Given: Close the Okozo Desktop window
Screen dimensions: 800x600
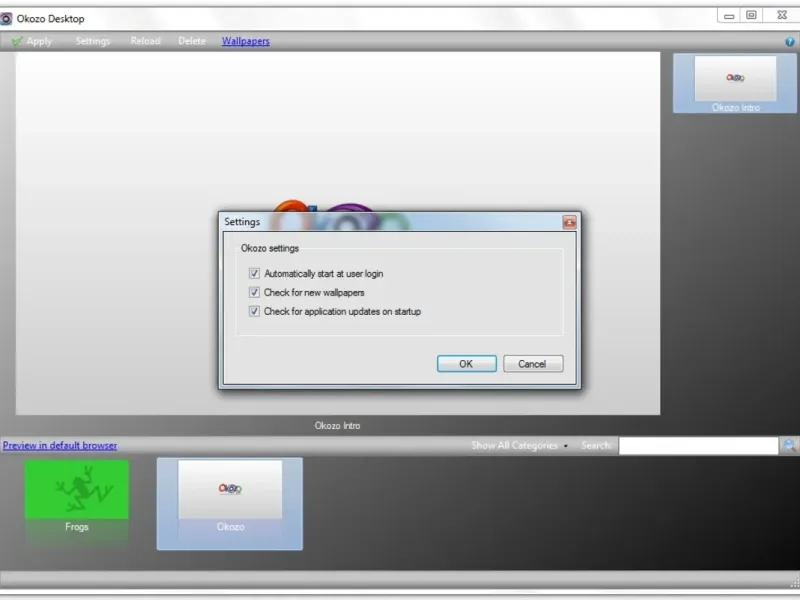Looking at the screenshot, I should click(782, 15).
